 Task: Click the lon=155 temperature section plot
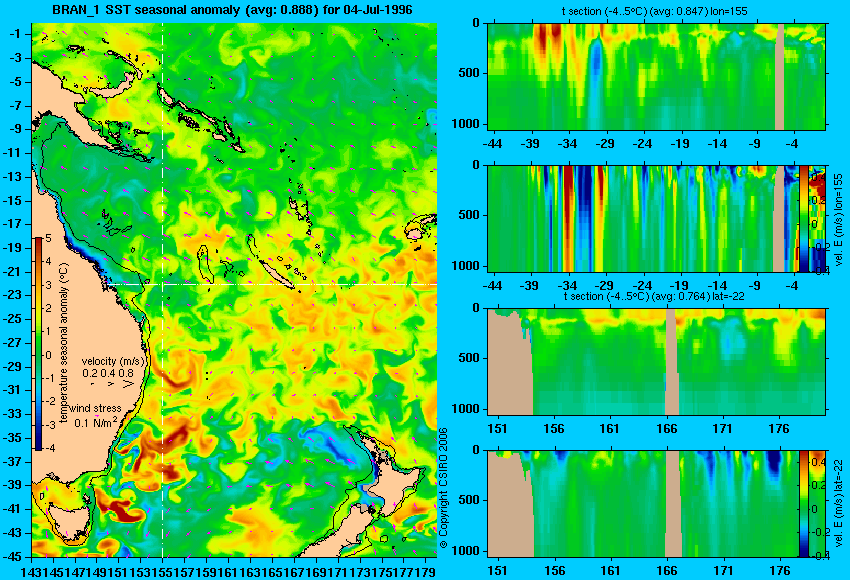point(657,76)
